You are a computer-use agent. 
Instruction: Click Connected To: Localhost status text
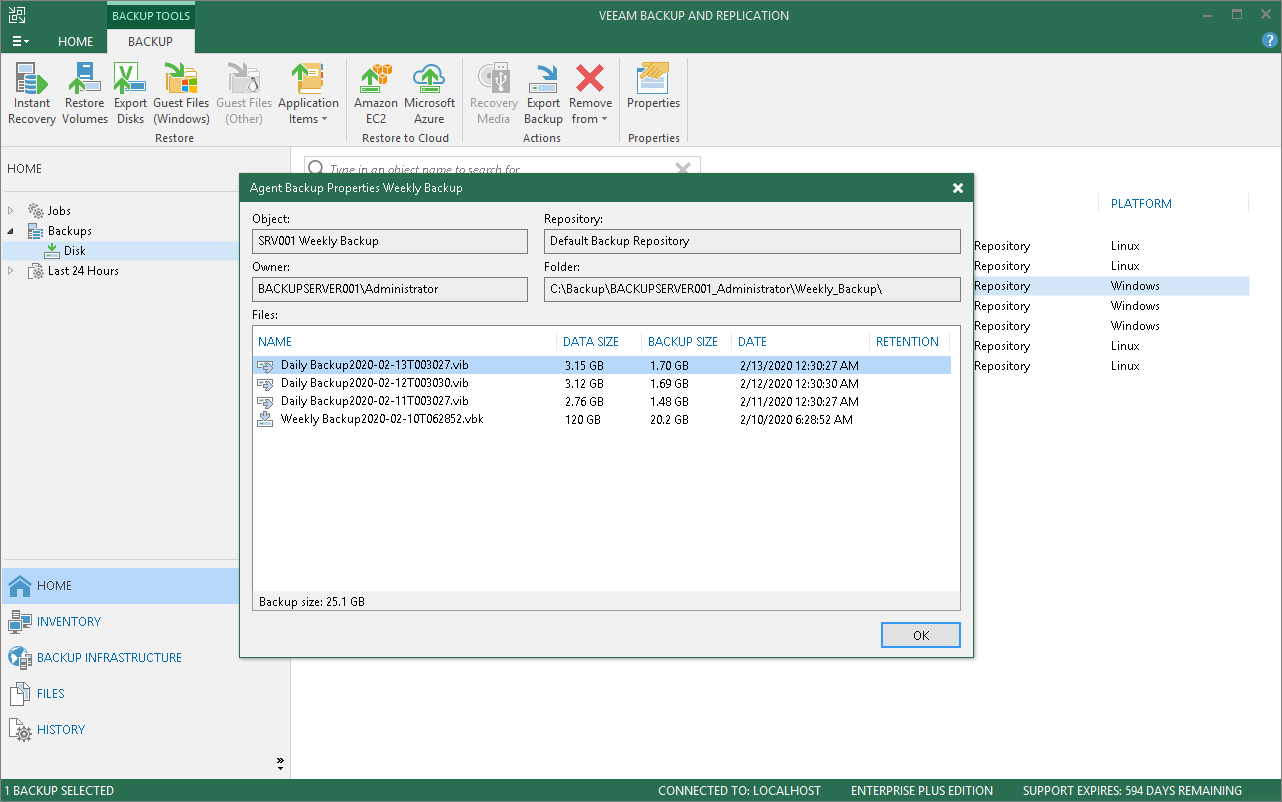(739, 791)
